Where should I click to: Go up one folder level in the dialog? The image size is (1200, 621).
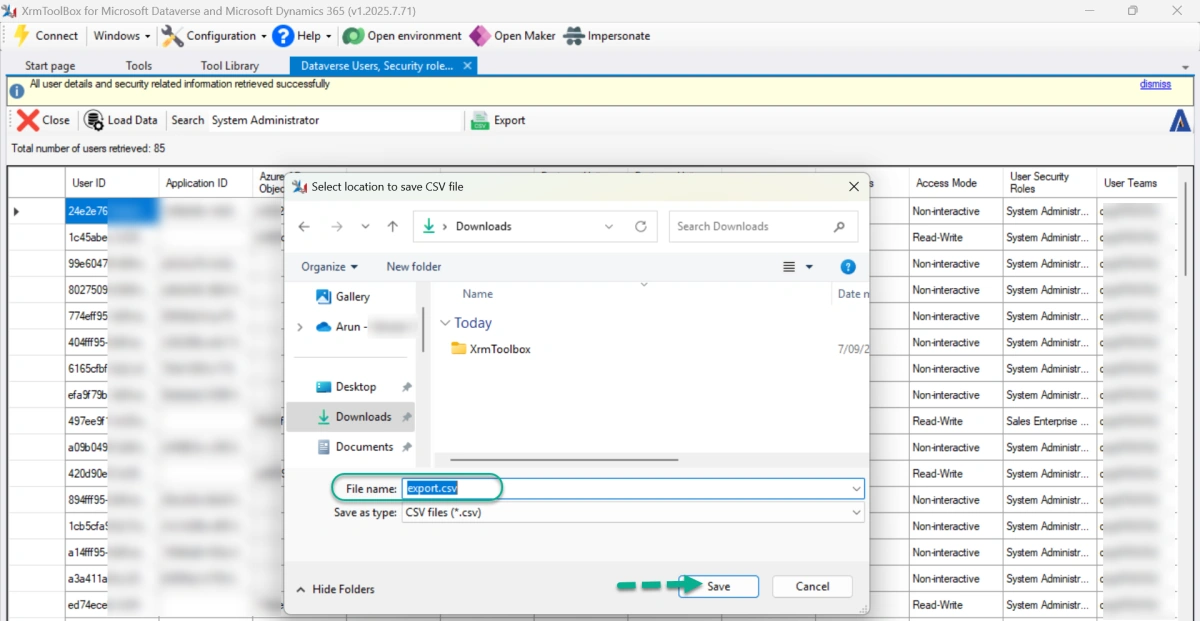point(392,227)
